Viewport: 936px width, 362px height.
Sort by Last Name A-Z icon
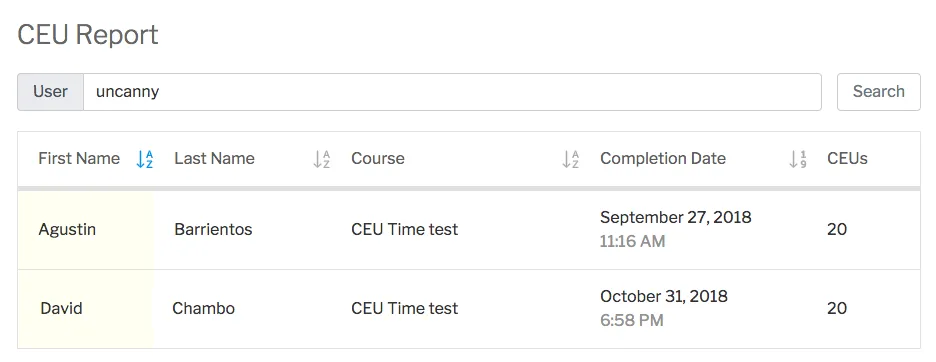(322, 159)
